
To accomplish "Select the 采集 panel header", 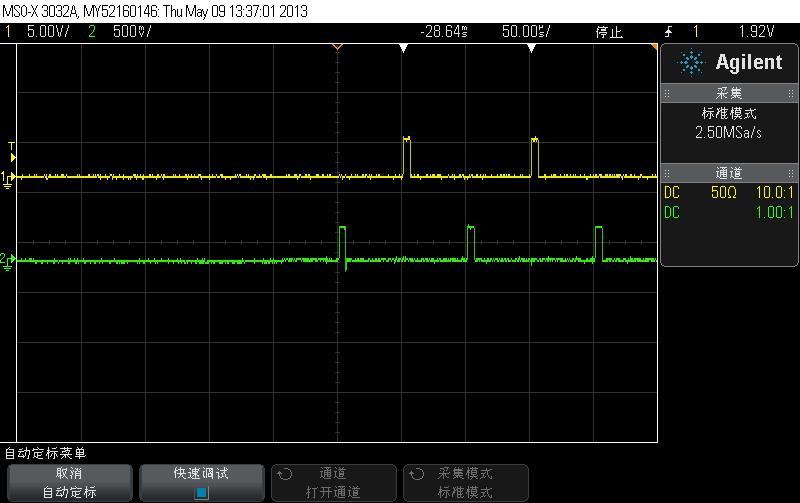I will [729, 93].
